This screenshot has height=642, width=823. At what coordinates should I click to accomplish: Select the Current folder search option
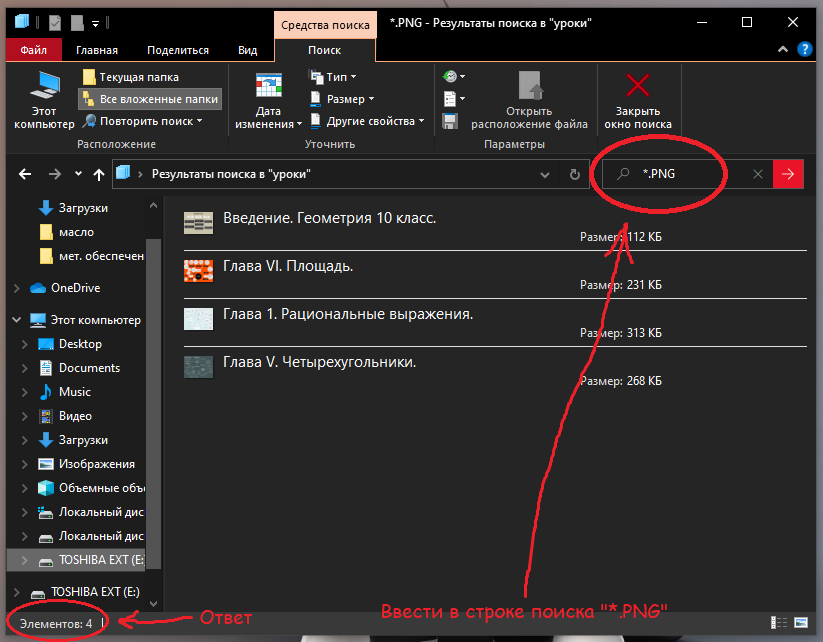point(131,77)
